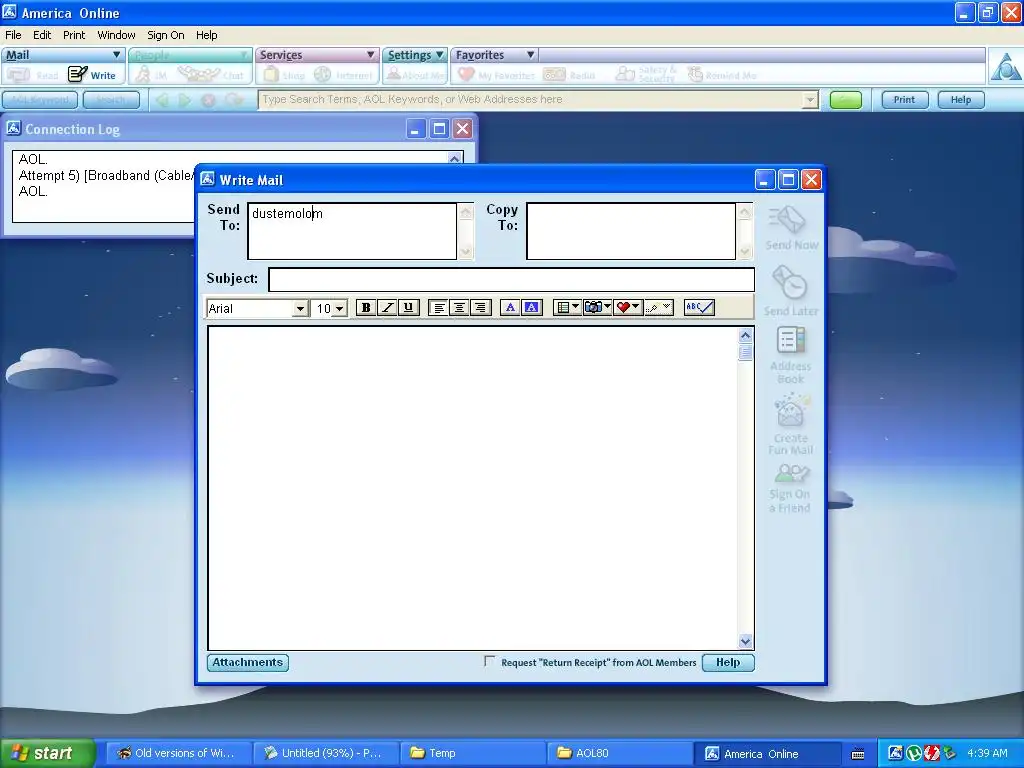Enable Request Return Receipt checkbox
The image size is (1024, 768).
489,662
